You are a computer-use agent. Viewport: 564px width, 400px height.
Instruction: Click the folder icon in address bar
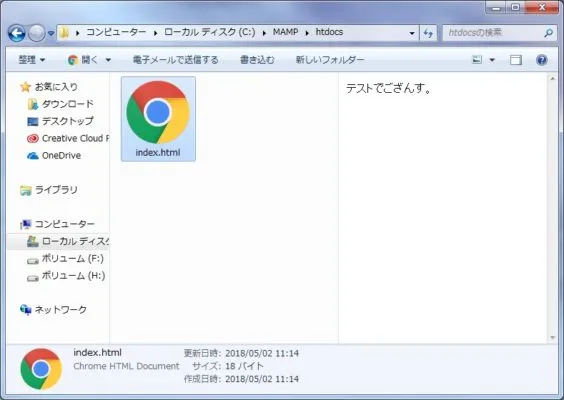coord(65,33)
